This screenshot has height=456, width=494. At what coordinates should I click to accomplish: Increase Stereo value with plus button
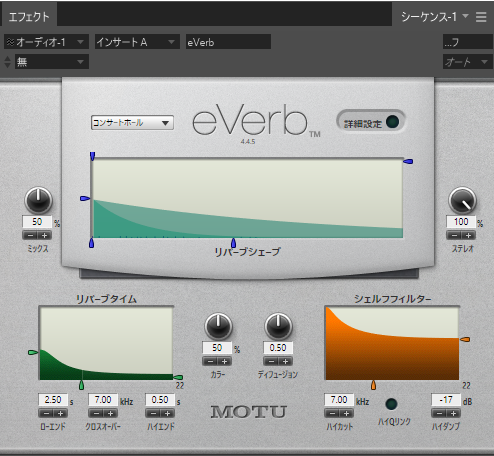[x=468, y=235]
